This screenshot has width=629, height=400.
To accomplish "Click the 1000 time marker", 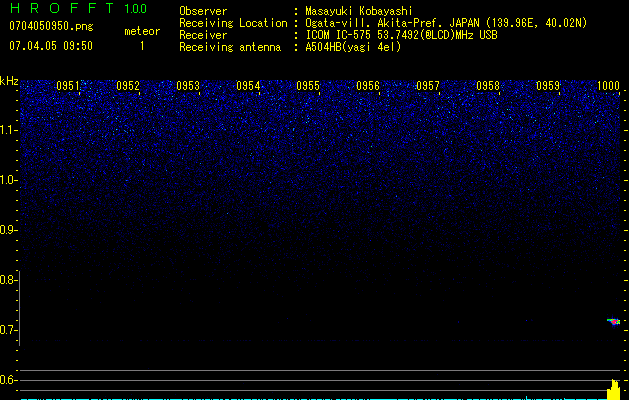I will point(609,86).
